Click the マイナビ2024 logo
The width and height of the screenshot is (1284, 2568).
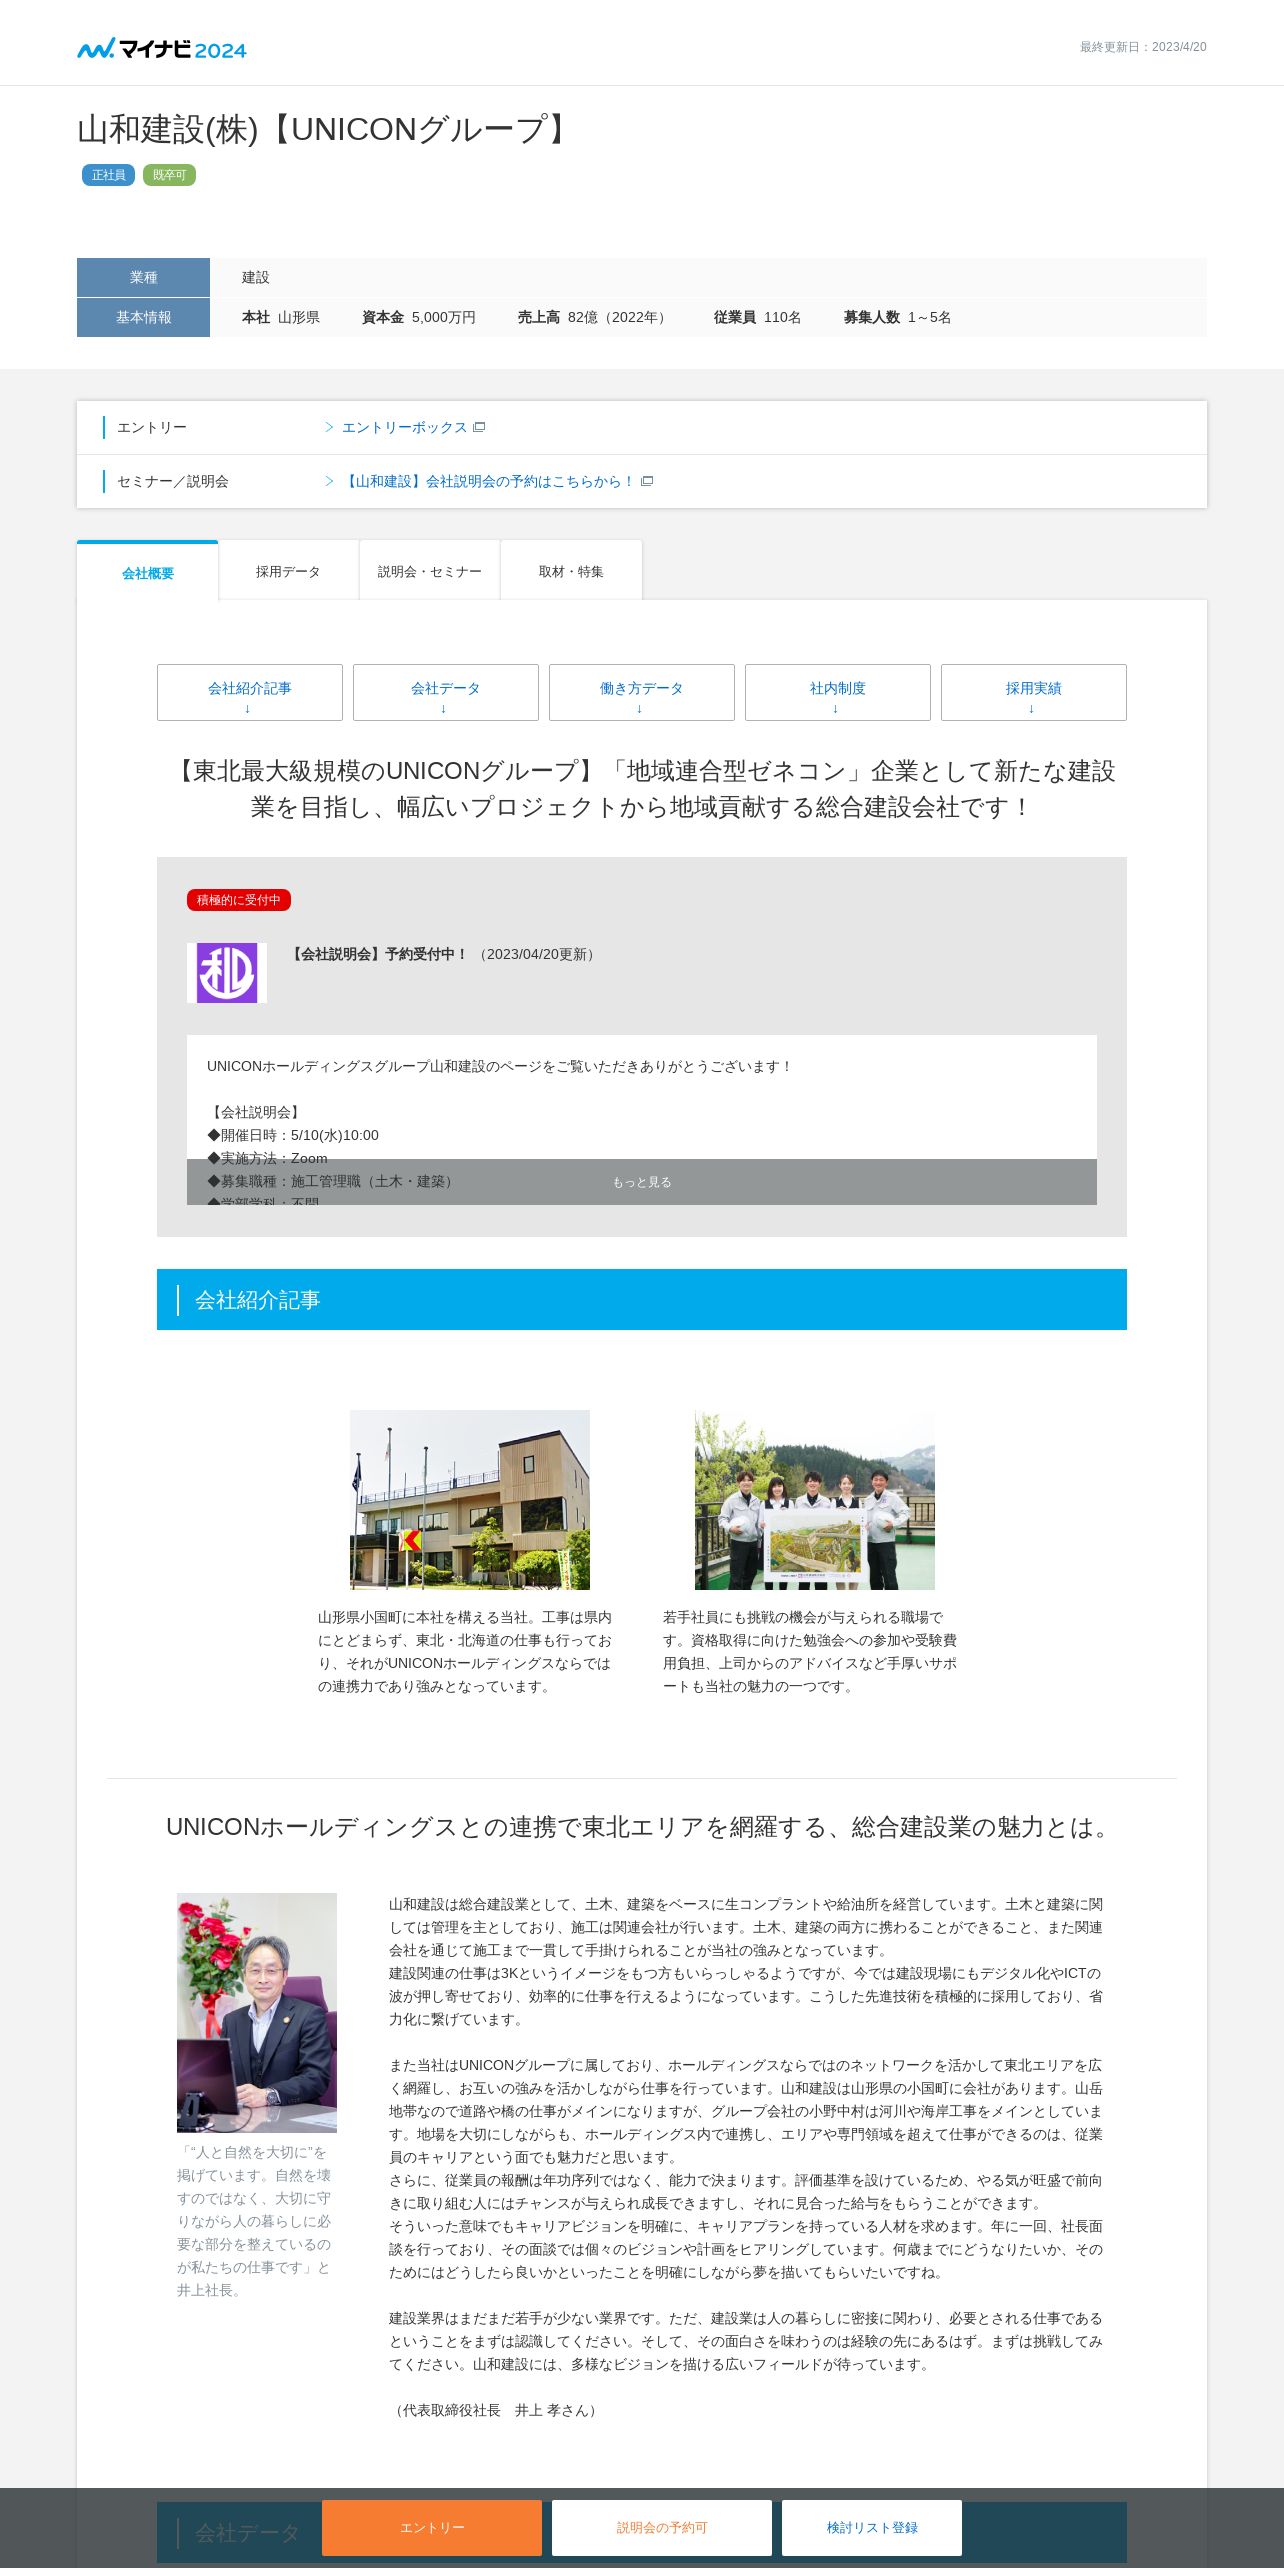click(162, 49)
